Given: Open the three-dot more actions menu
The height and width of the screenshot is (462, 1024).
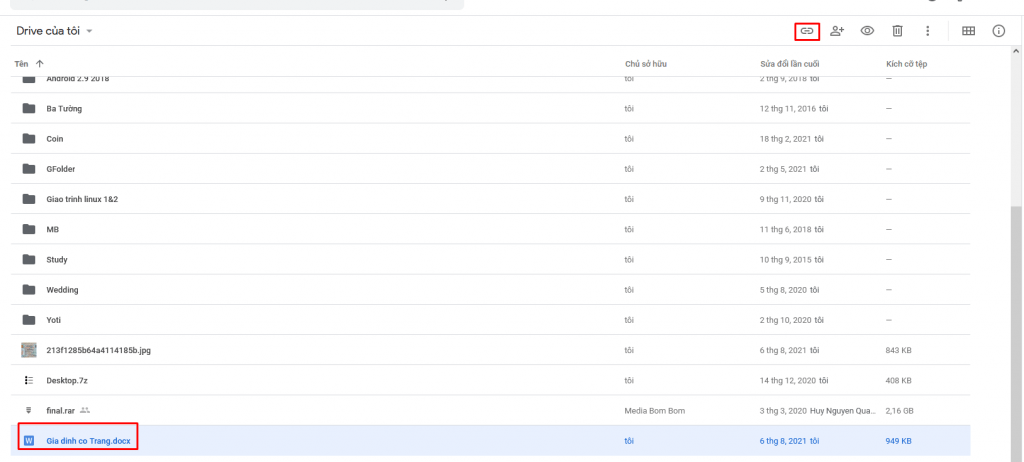Looking at the screenshot, I should pyautogui.click(x=928, y=31).
